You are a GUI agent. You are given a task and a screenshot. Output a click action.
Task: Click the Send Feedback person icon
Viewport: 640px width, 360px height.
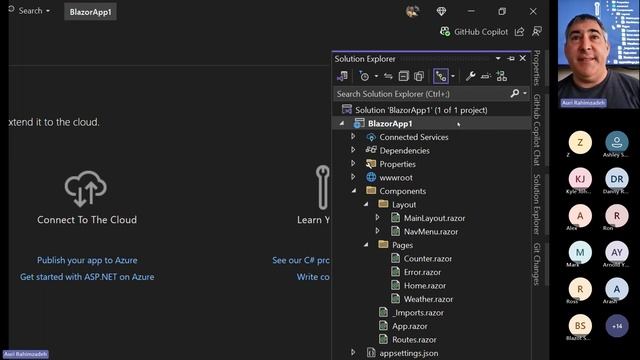coord(537,31)
